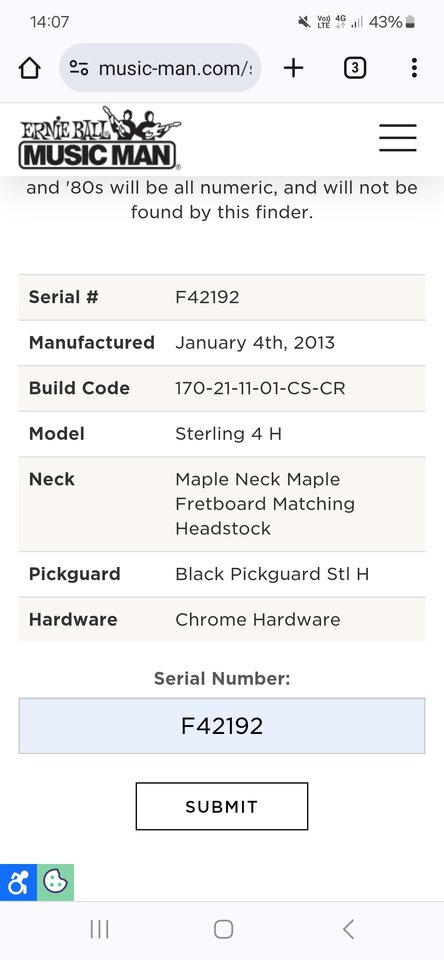
Task: Open the accessibility options icon
Action: pyautogui.click(x=18, y=882)
